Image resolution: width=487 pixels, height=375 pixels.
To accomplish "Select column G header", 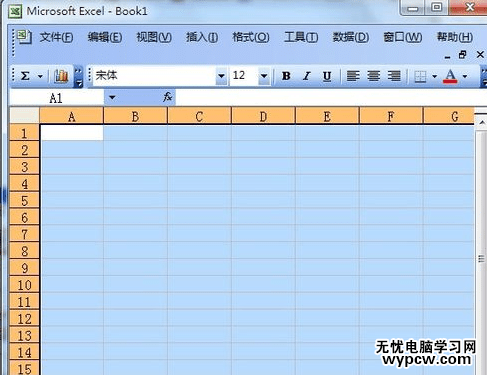I will (449, 117).
